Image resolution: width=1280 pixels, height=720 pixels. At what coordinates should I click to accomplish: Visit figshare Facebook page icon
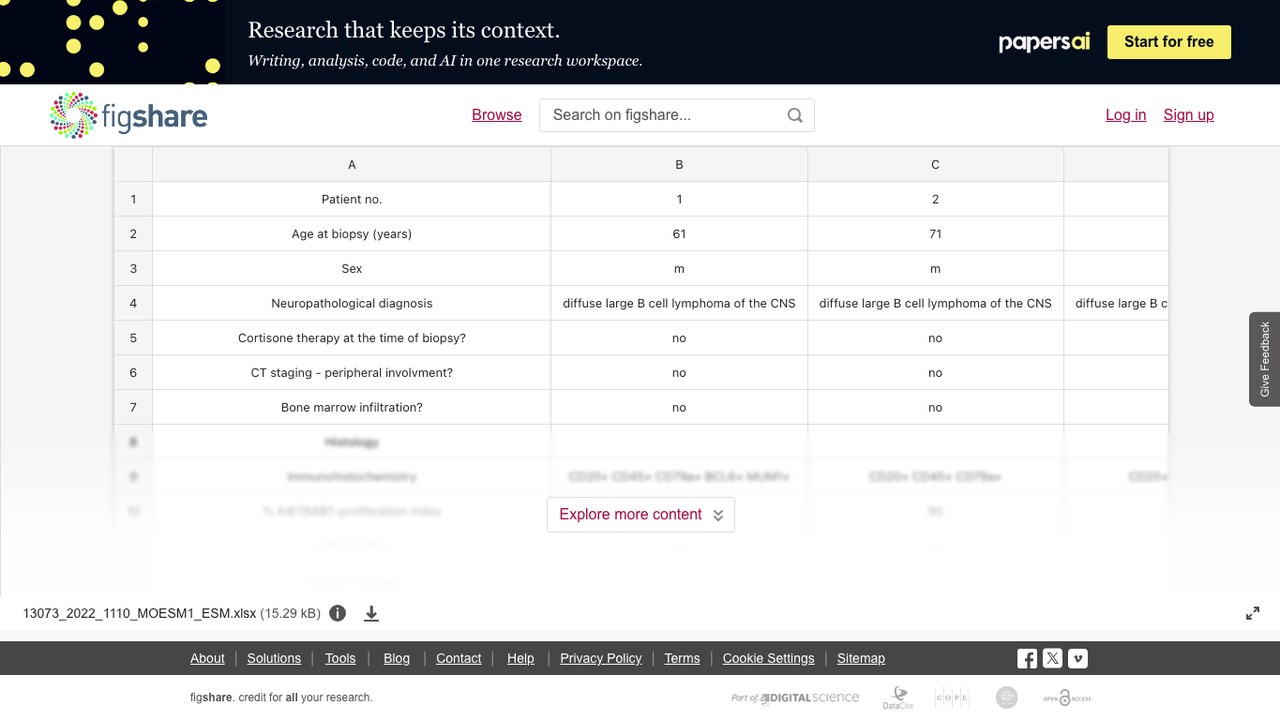coord(1027,658)
